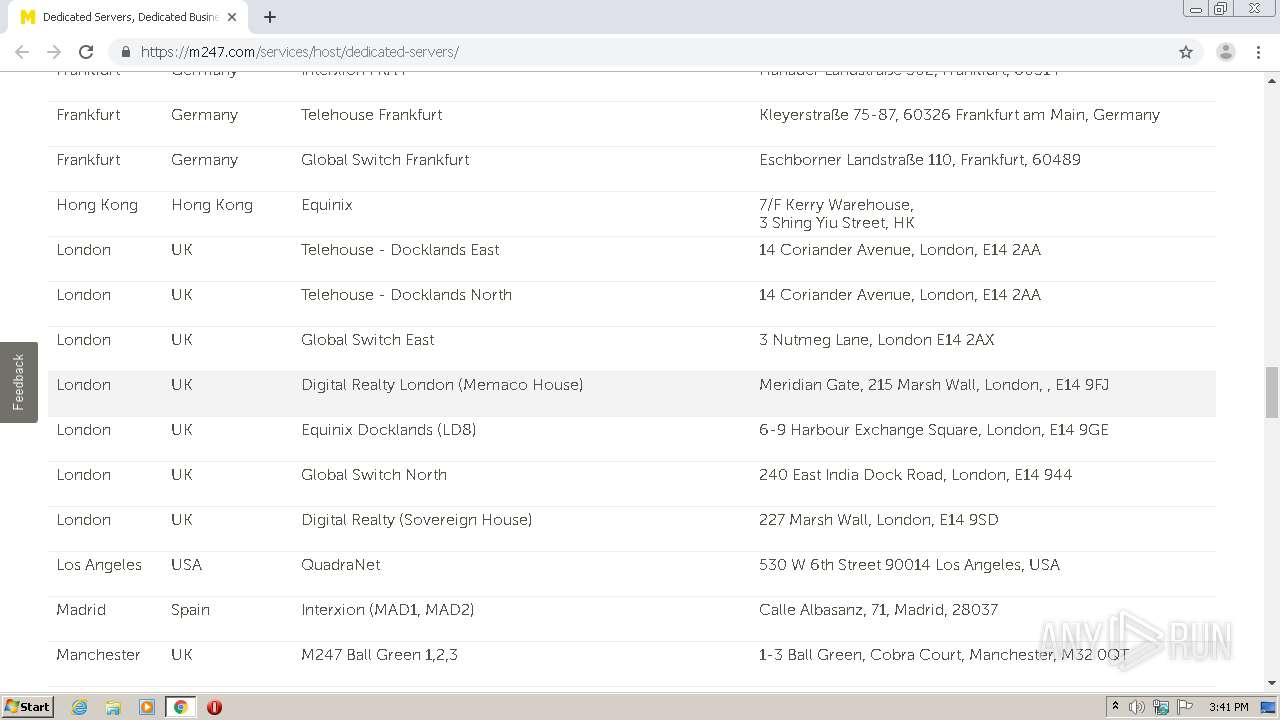Click Hong Kong city cell

pyautogui.click(x=97, y=205)
